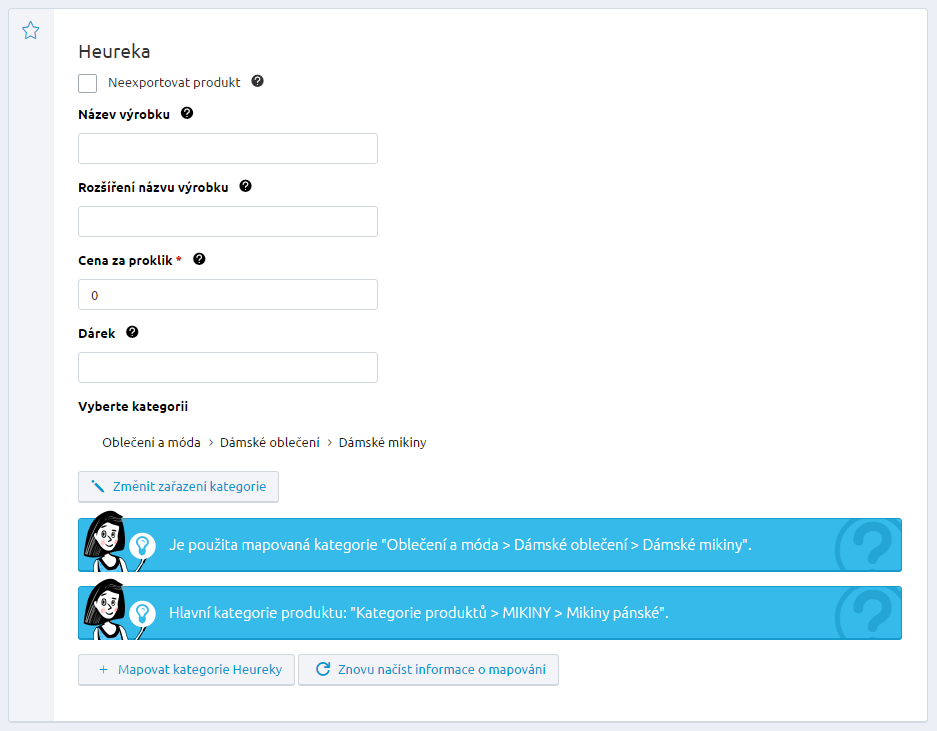Click Znovu načíst informace o mapování
The image size is (937, 731).
pos(428,669)
